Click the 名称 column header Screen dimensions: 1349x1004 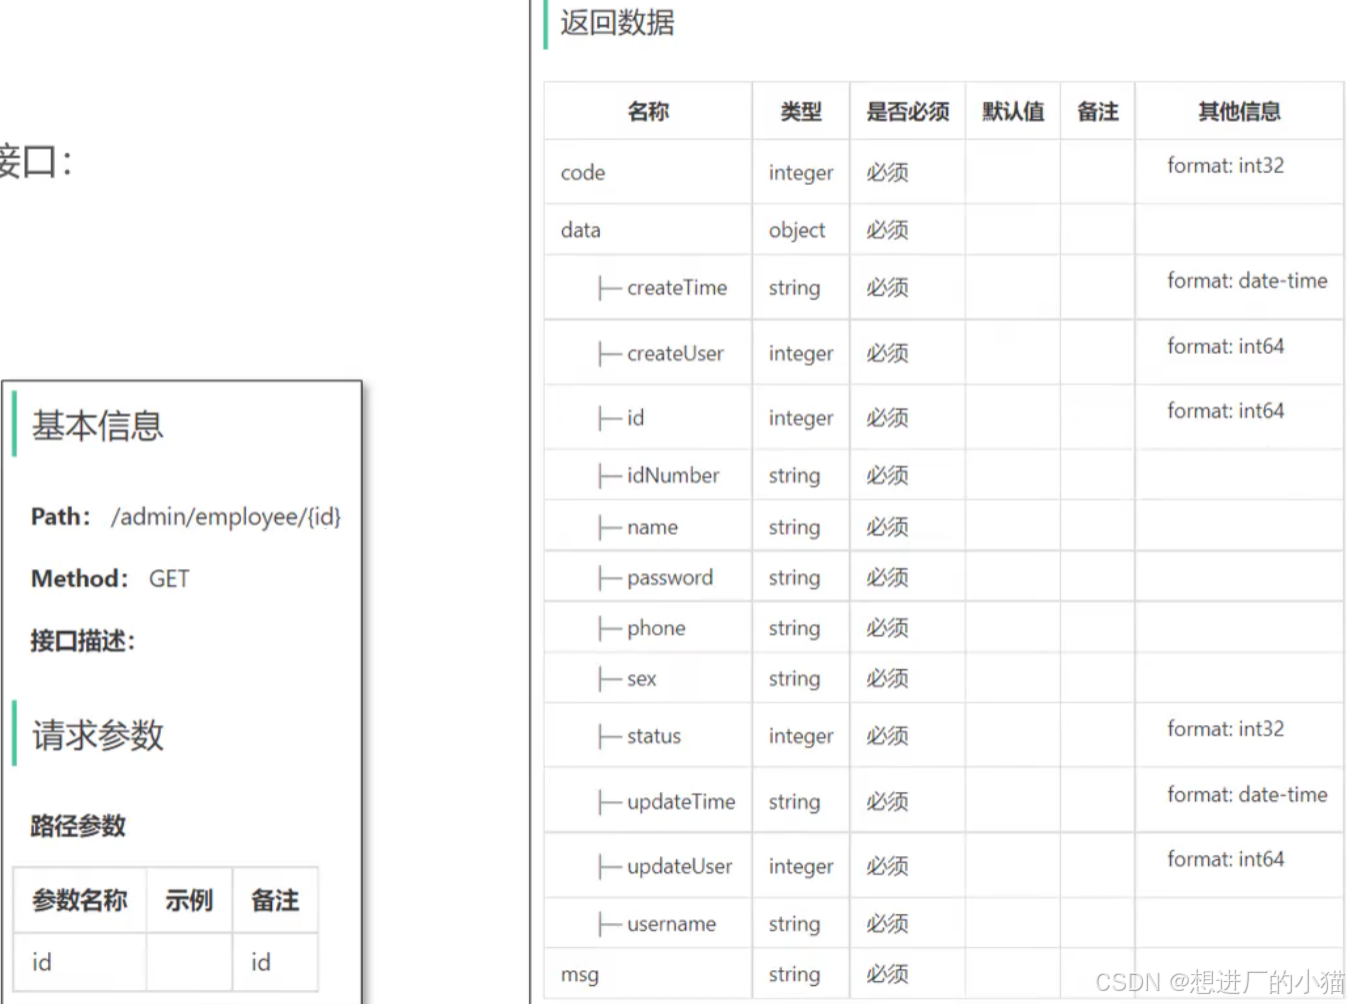(x=648, y=111)
